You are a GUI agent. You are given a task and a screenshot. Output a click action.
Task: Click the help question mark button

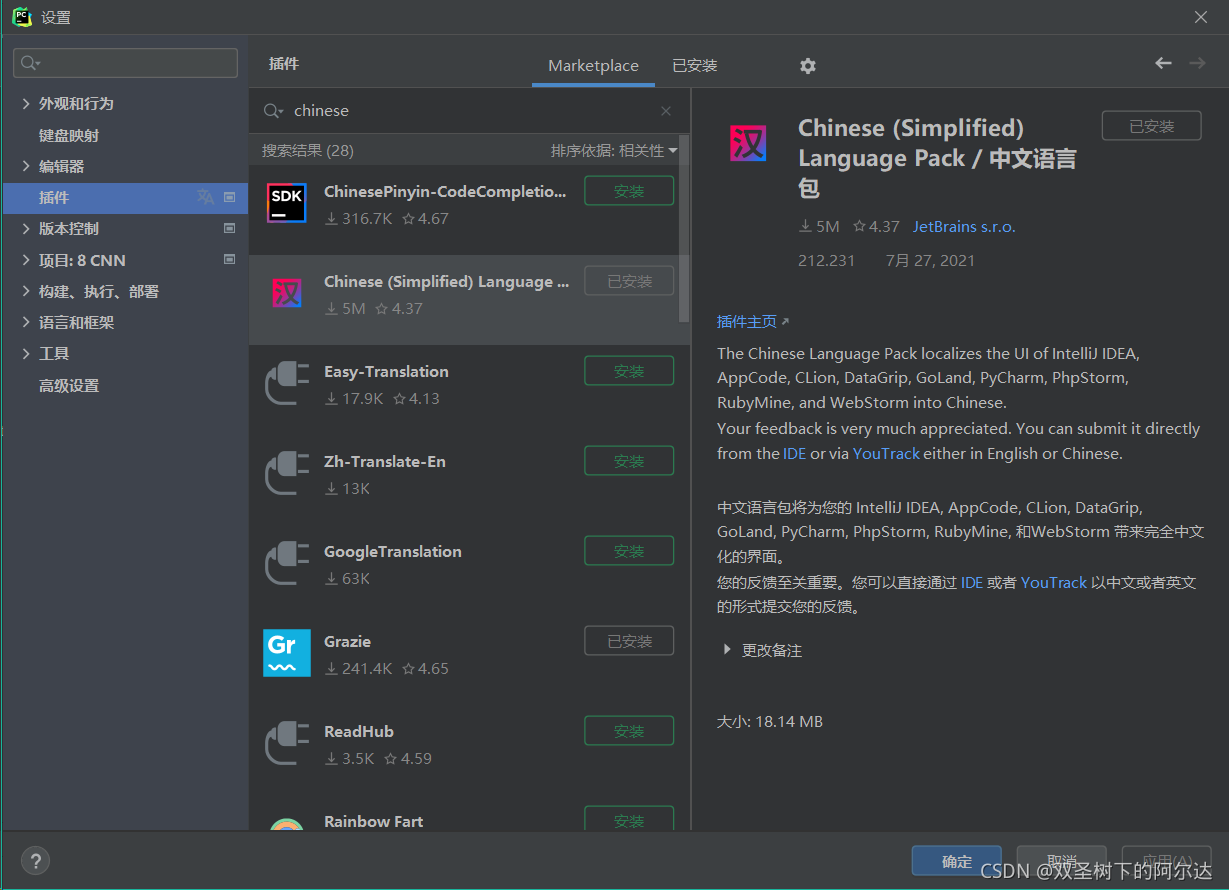point(35,860)
